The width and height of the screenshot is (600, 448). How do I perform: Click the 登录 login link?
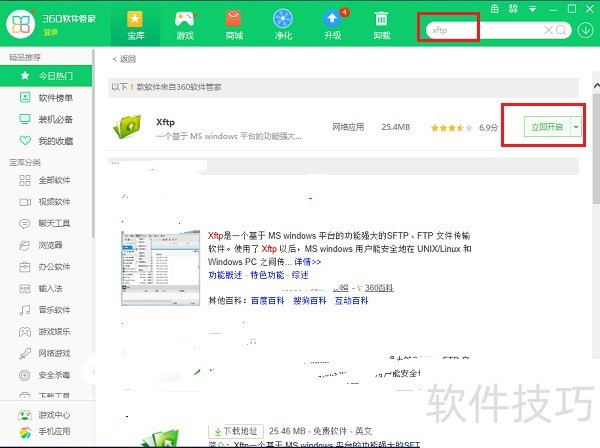pos(51,32)
